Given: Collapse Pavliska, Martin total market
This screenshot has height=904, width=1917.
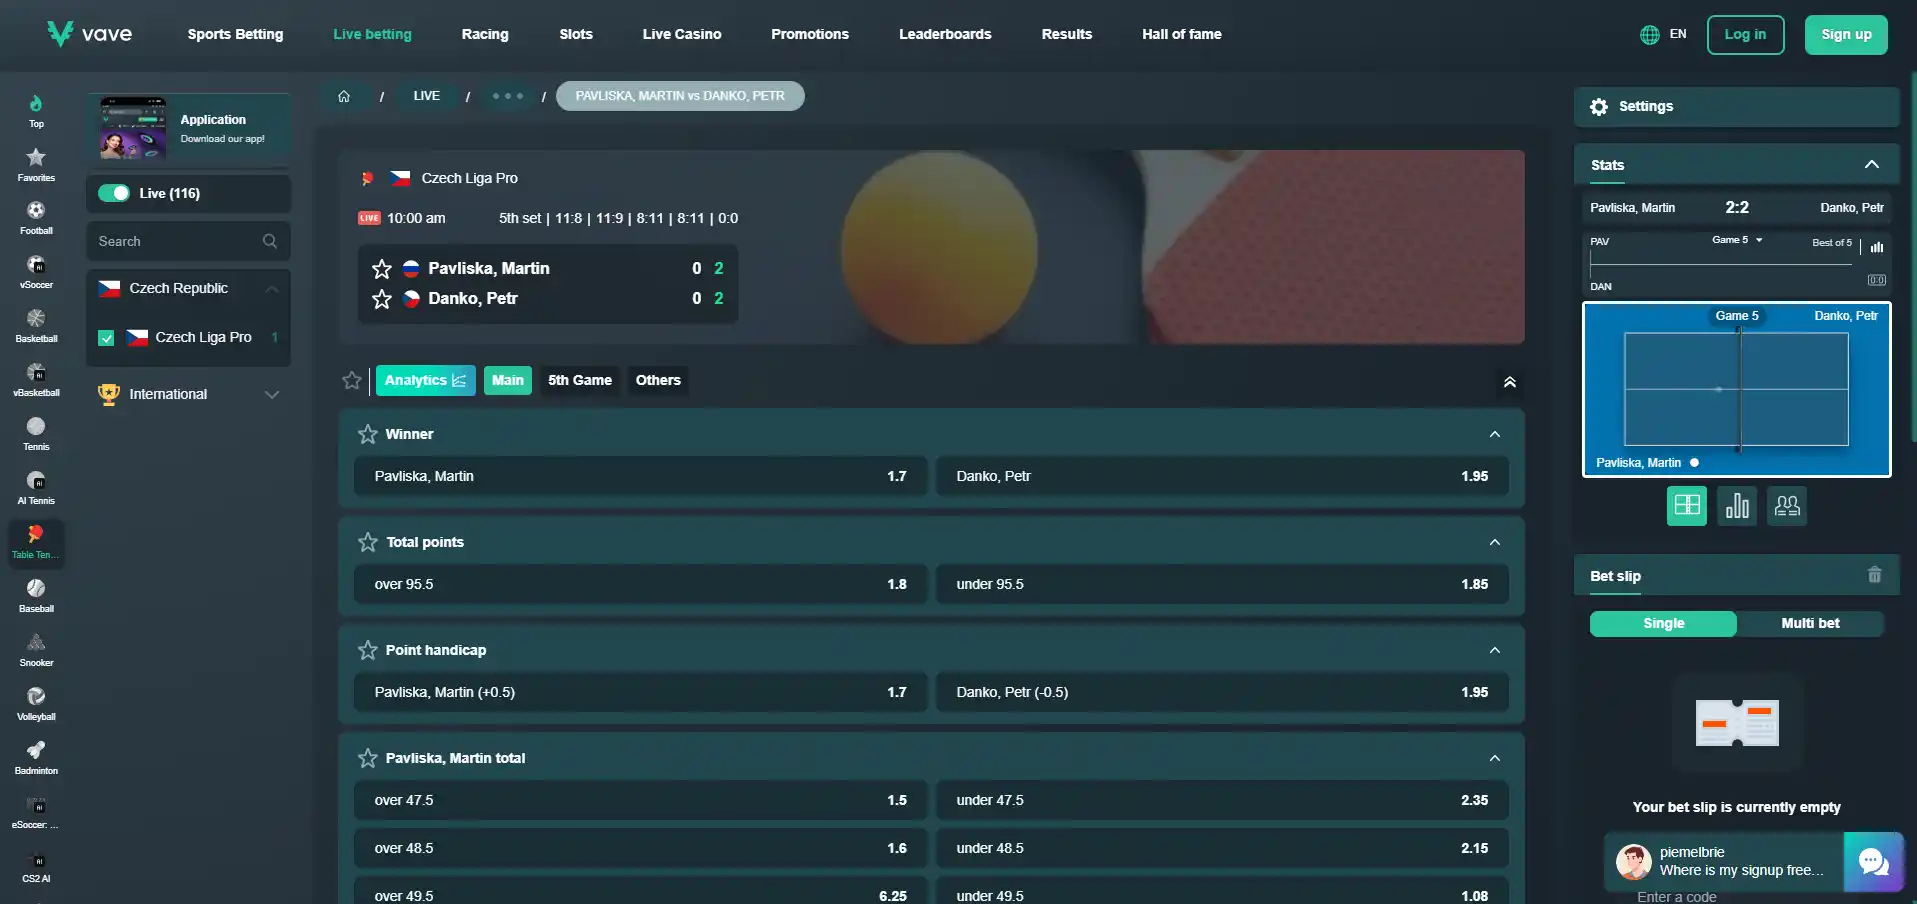Looking at the screenshot, I should pos(1495,758).
